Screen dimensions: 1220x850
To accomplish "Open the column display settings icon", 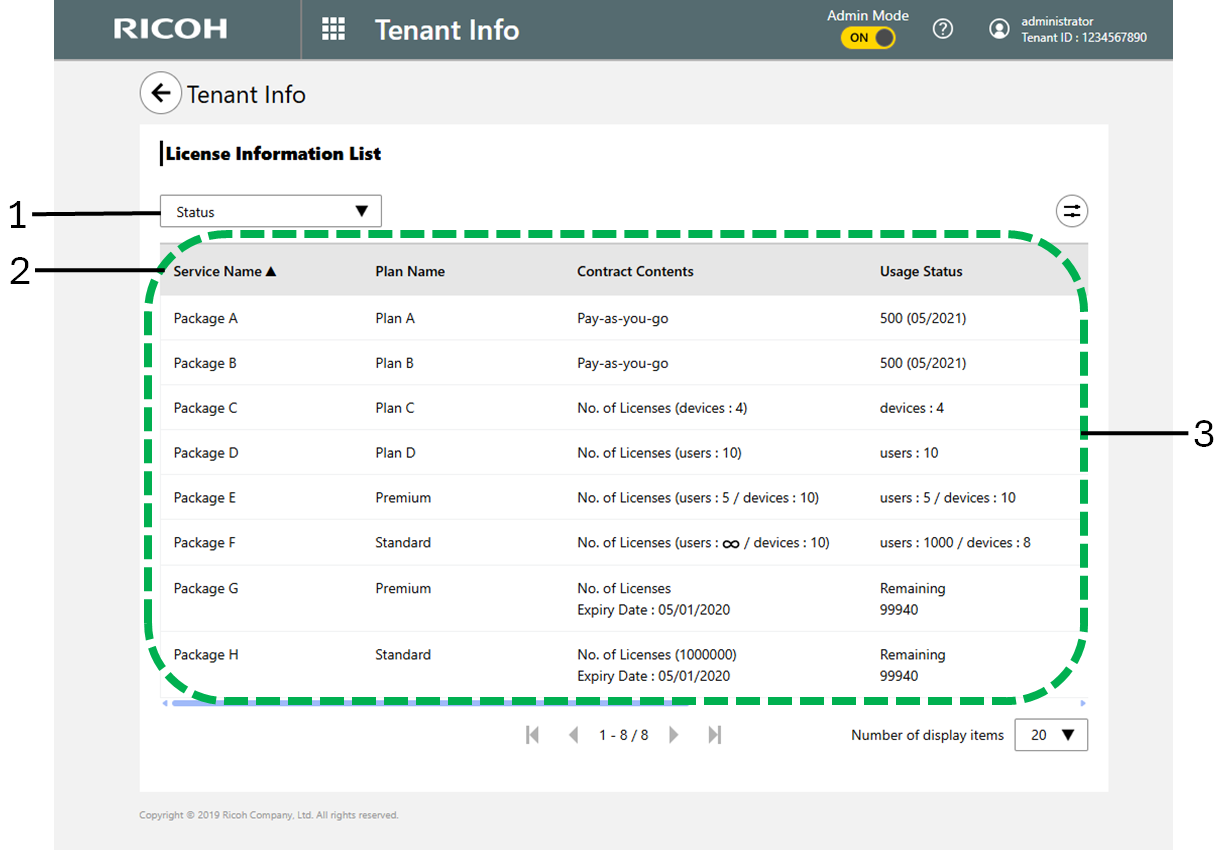I will pos(1071,211).
